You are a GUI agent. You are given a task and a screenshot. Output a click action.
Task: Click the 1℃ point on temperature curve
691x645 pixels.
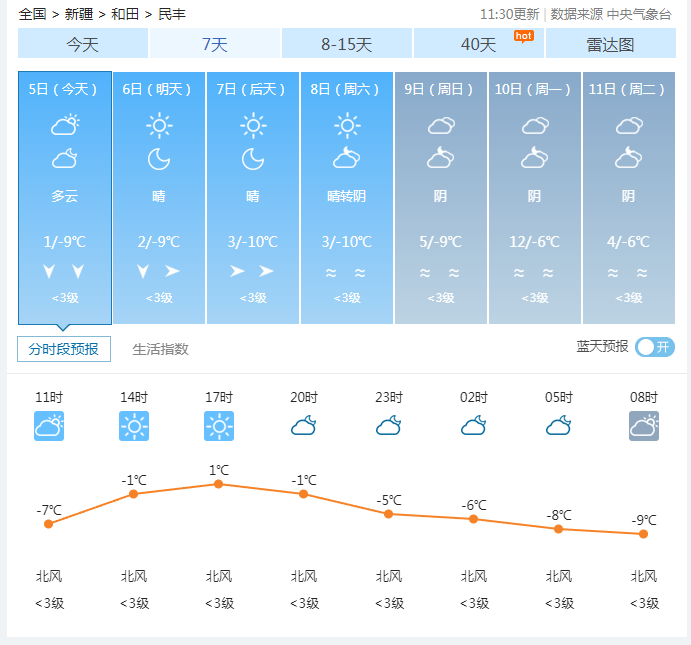point(218,484)
